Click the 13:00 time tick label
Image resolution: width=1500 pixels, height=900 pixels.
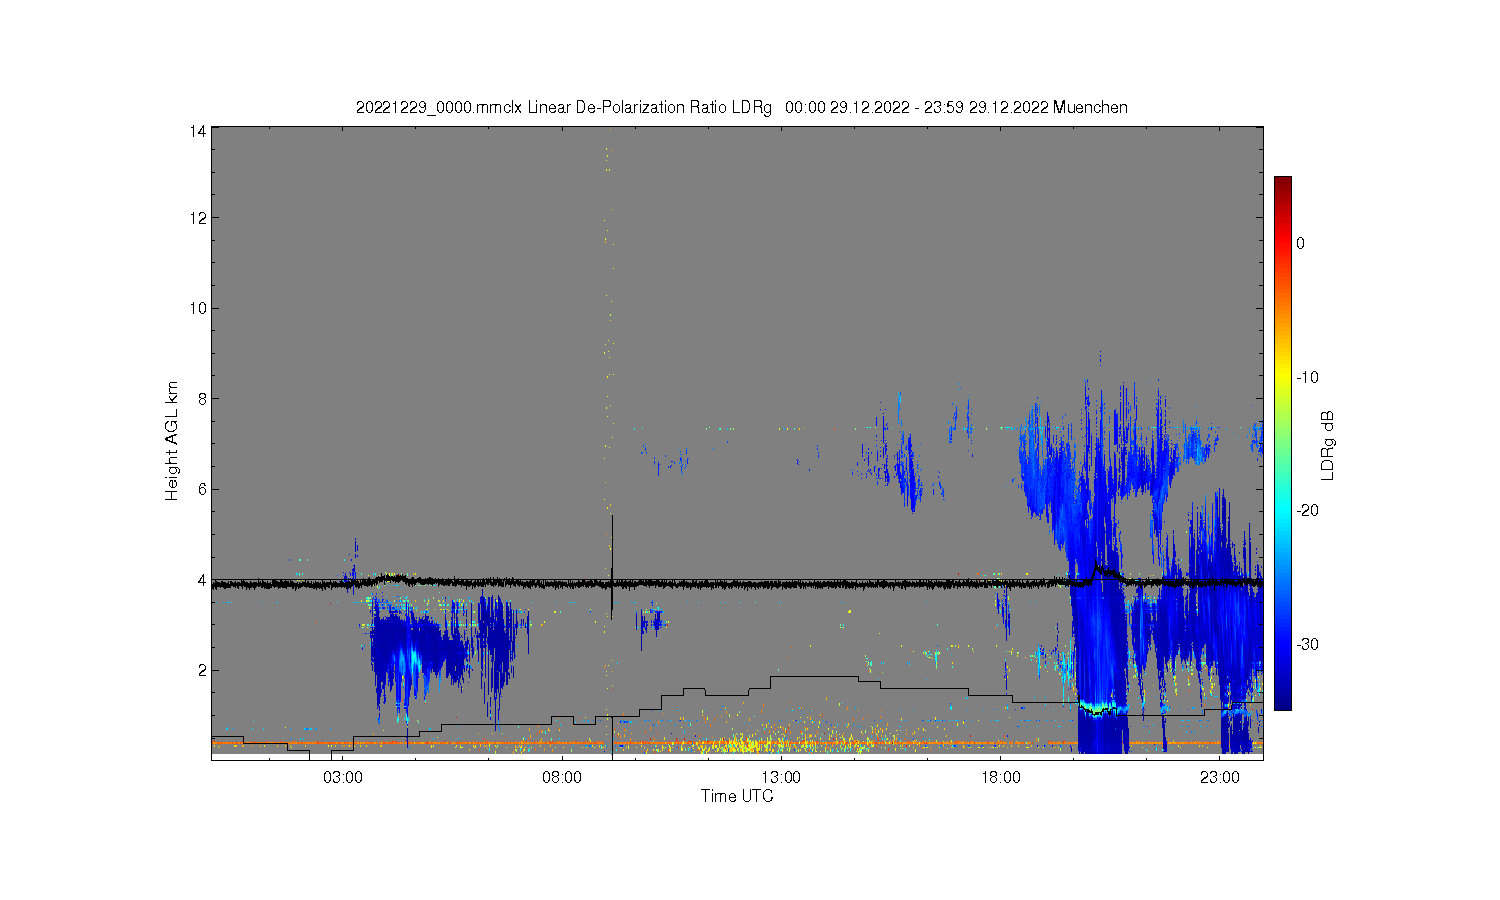pos(781,777)
